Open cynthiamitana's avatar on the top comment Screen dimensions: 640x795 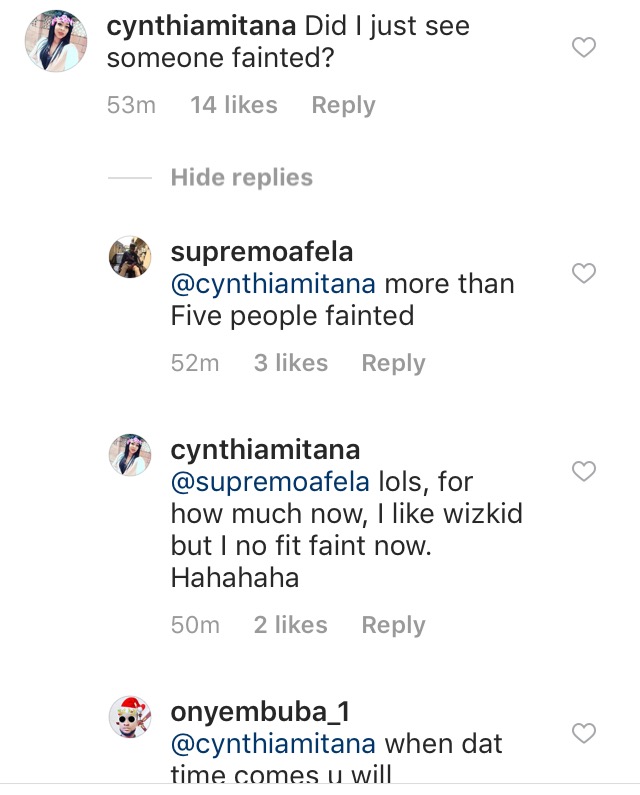pyautogui.click(x=49, y=41)
